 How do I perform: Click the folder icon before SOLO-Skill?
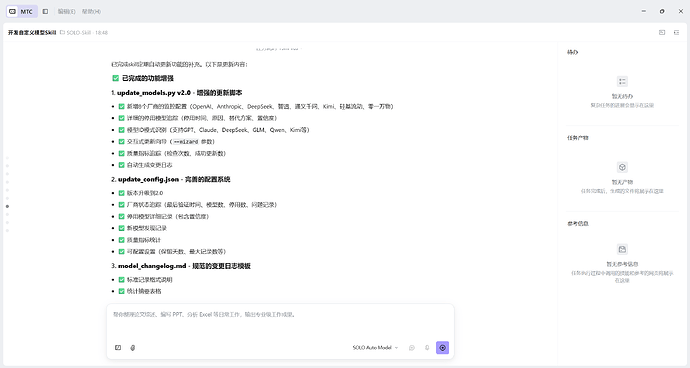pos(62,32)
